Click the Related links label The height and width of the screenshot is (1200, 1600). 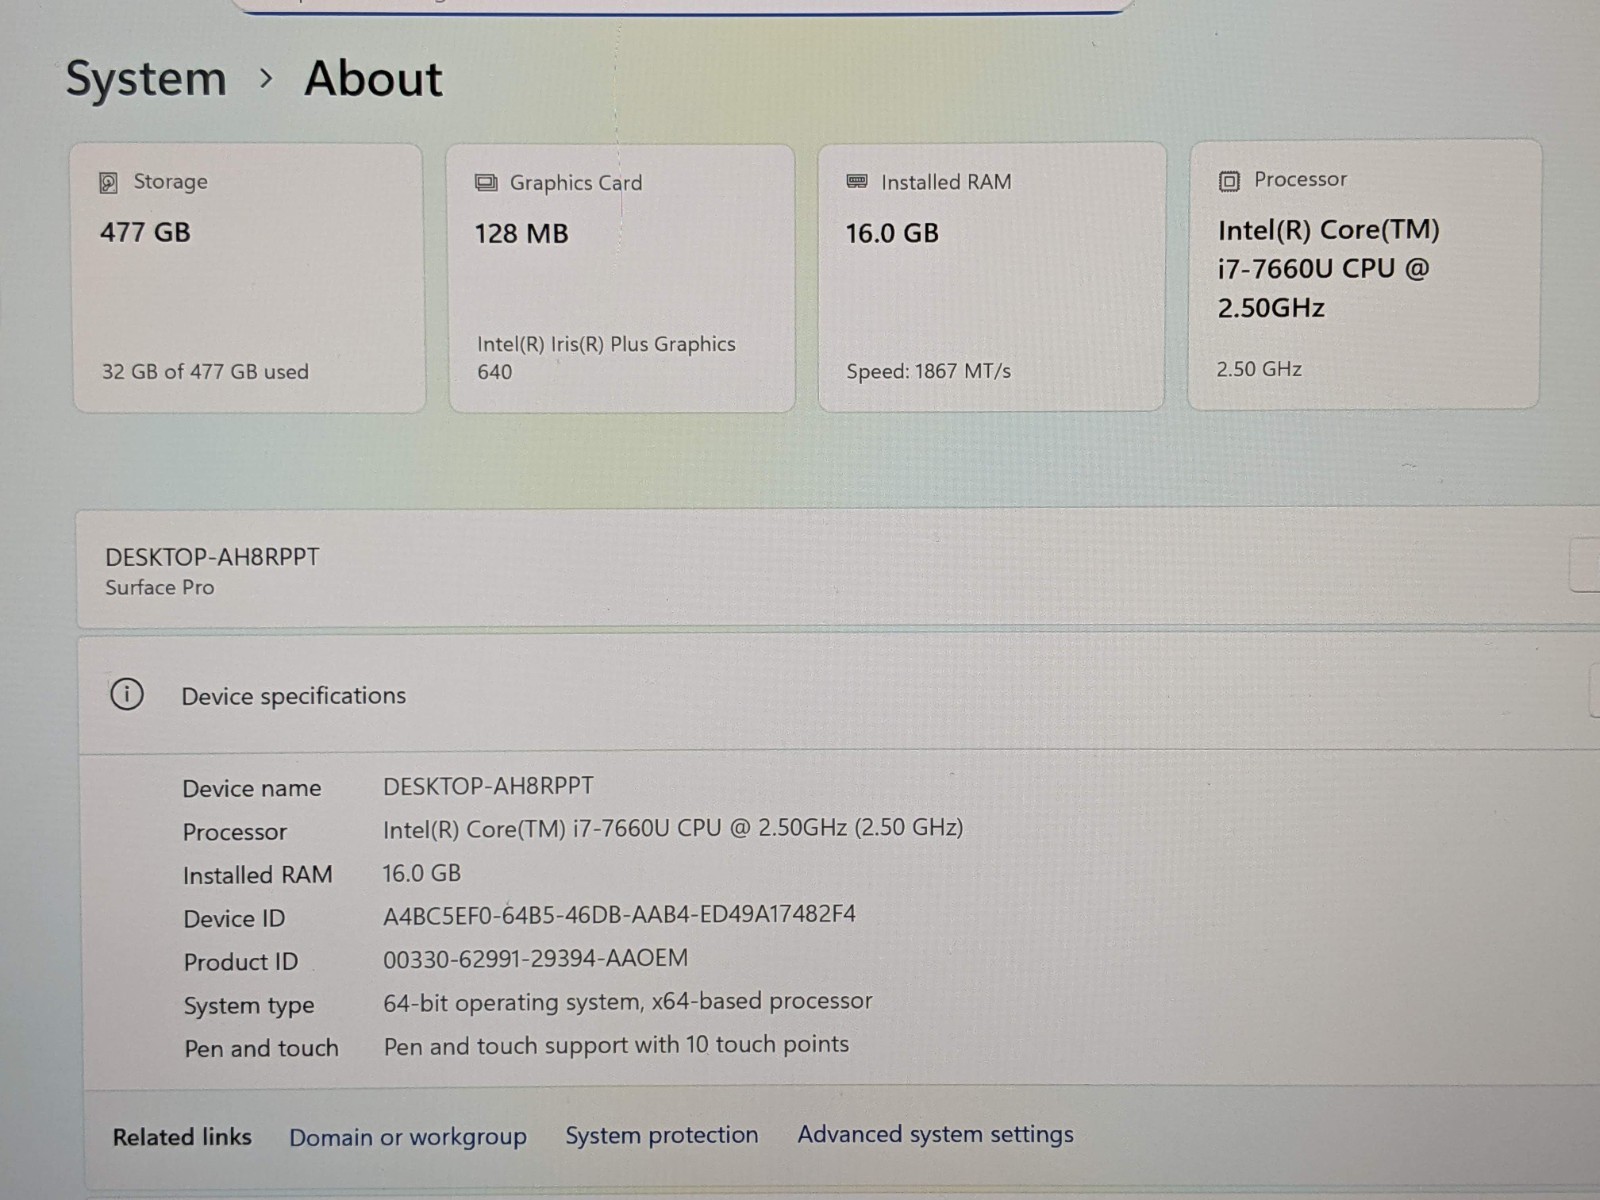(182, 1137)
